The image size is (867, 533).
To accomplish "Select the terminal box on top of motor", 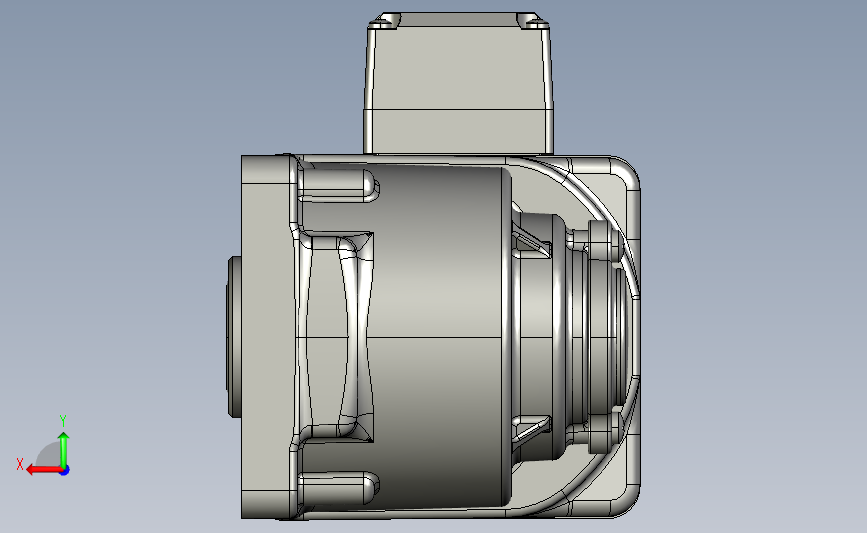I will click(458, 83).
